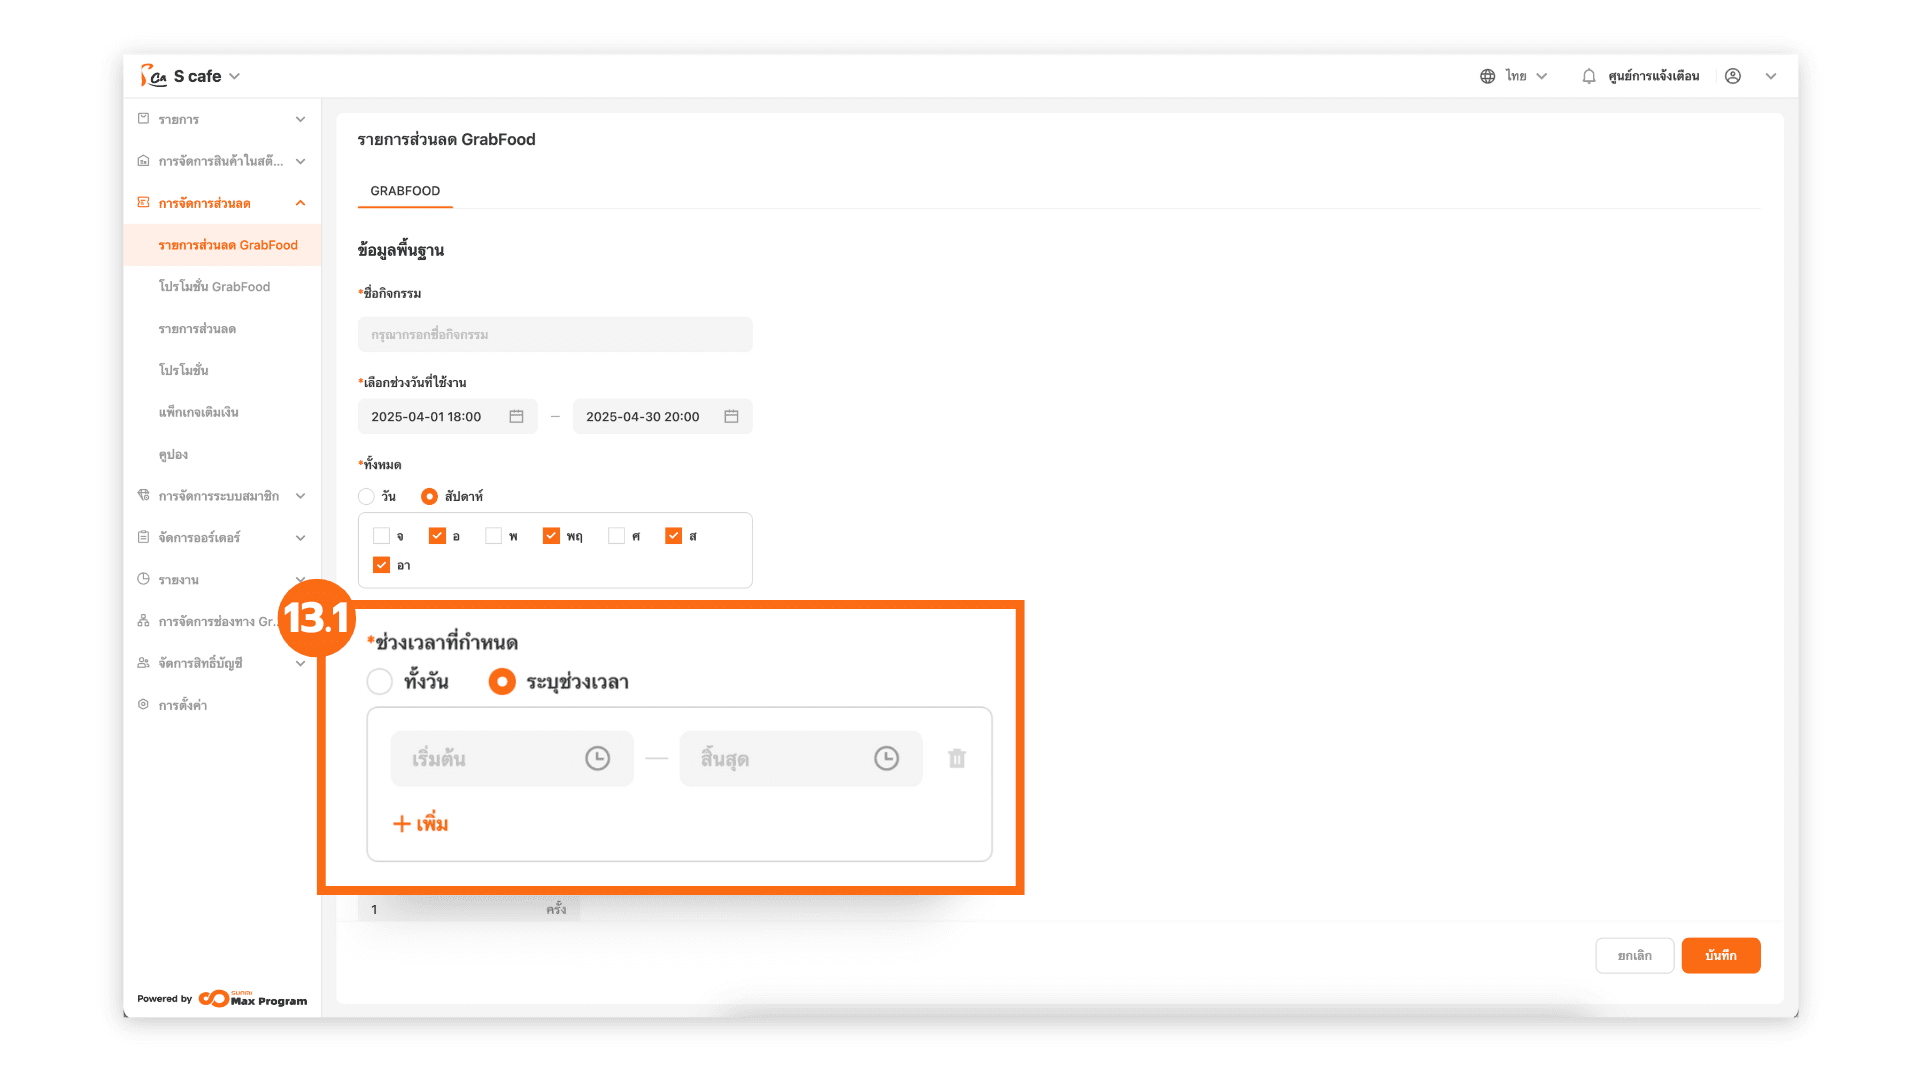Click the trash icon beside time range

click(x=957, y=759)
